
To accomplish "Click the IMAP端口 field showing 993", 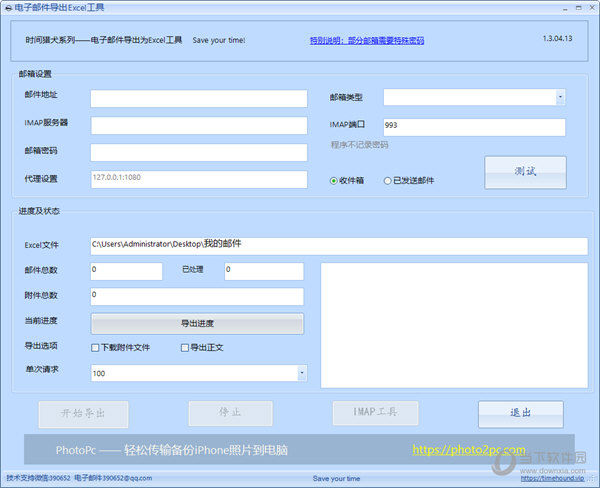I will click(x=474, y=127).
